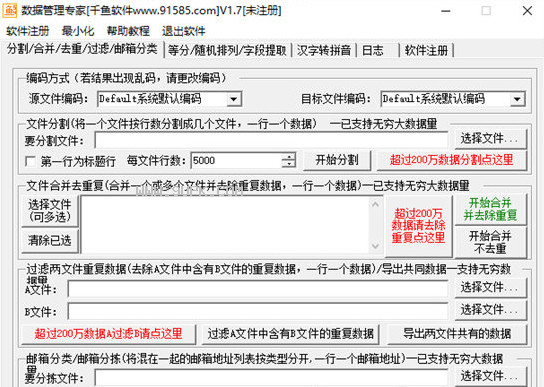Switch to the 汉字转拼音 tab
Image resolution: width=544 pixels, height=387 pixels.
324,51
